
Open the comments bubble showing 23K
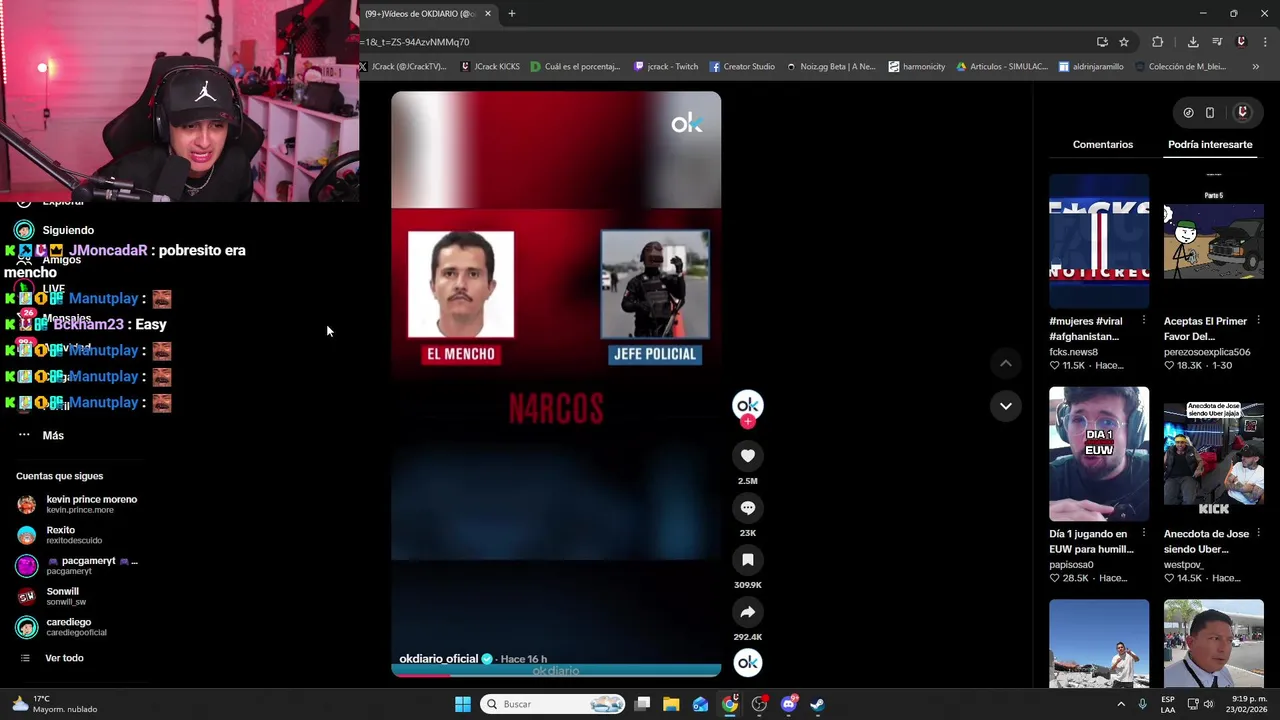pos(748,508)
